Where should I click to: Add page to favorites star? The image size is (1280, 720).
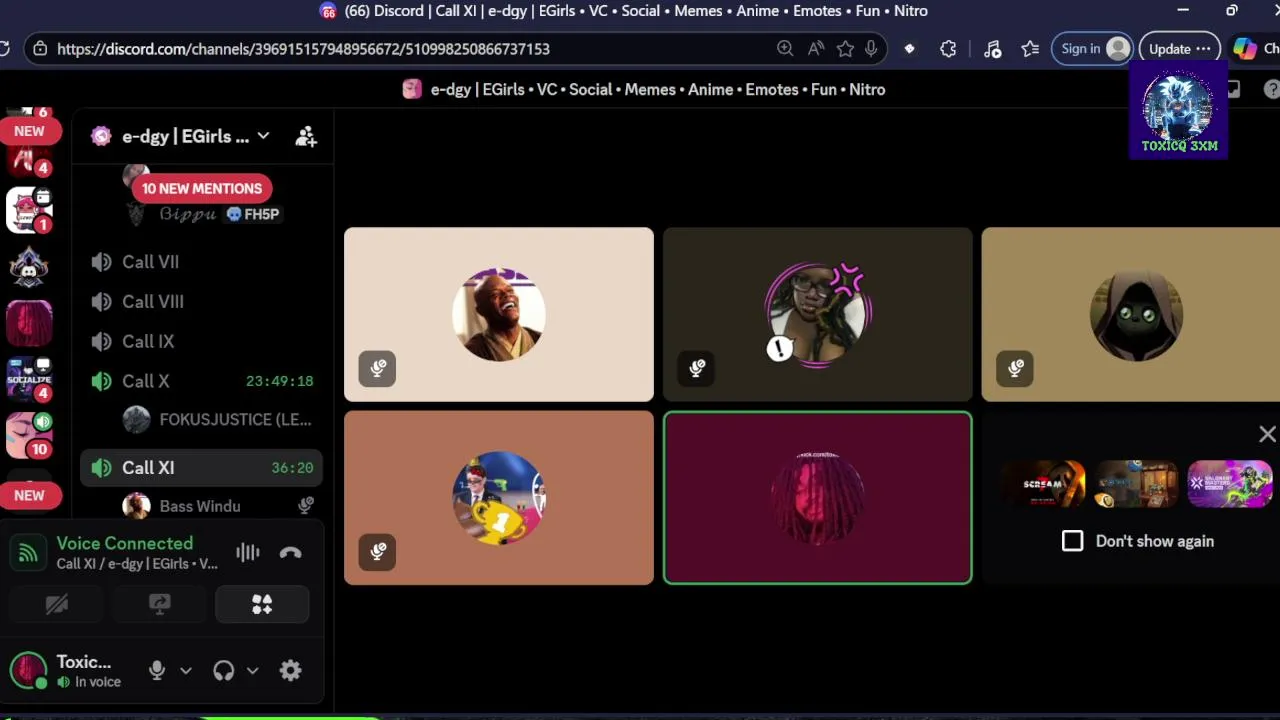pyautogui.click(x=846, y=49)
